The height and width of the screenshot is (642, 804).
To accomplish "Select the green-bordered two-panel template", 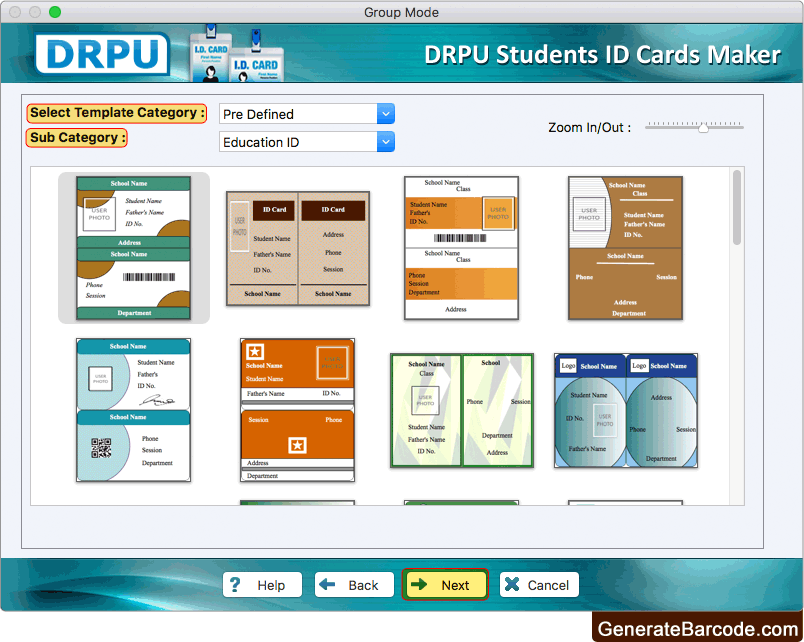I will pos(462,410).
